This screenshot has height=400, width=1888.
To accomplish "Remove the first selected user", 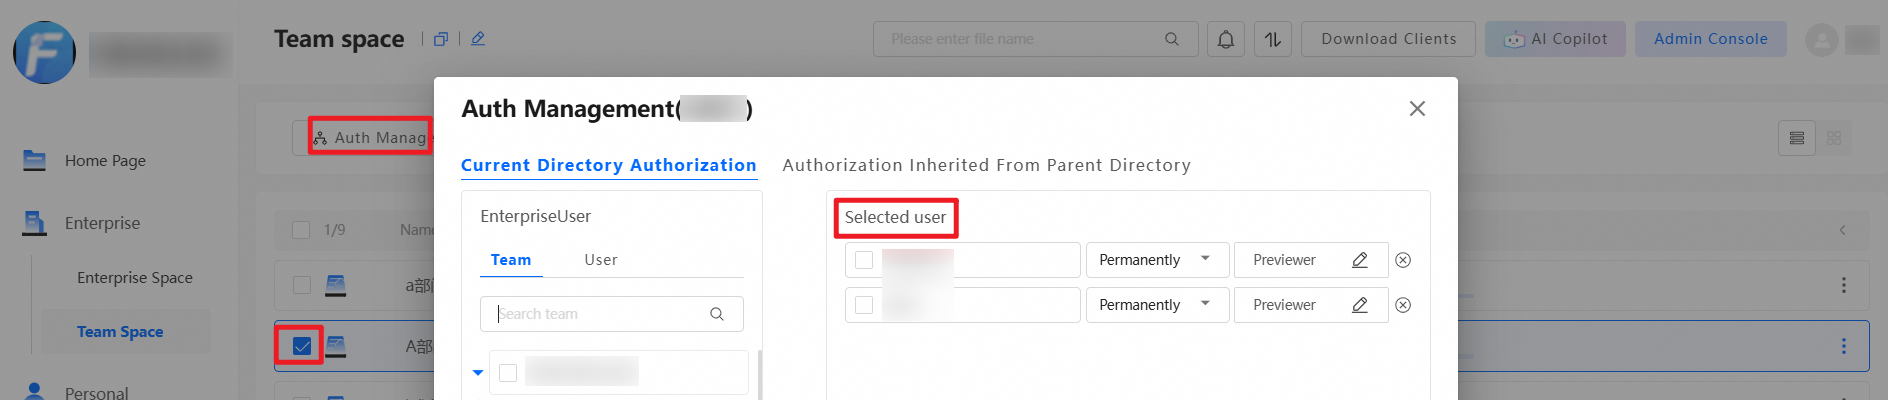I will click(1403, 260).
